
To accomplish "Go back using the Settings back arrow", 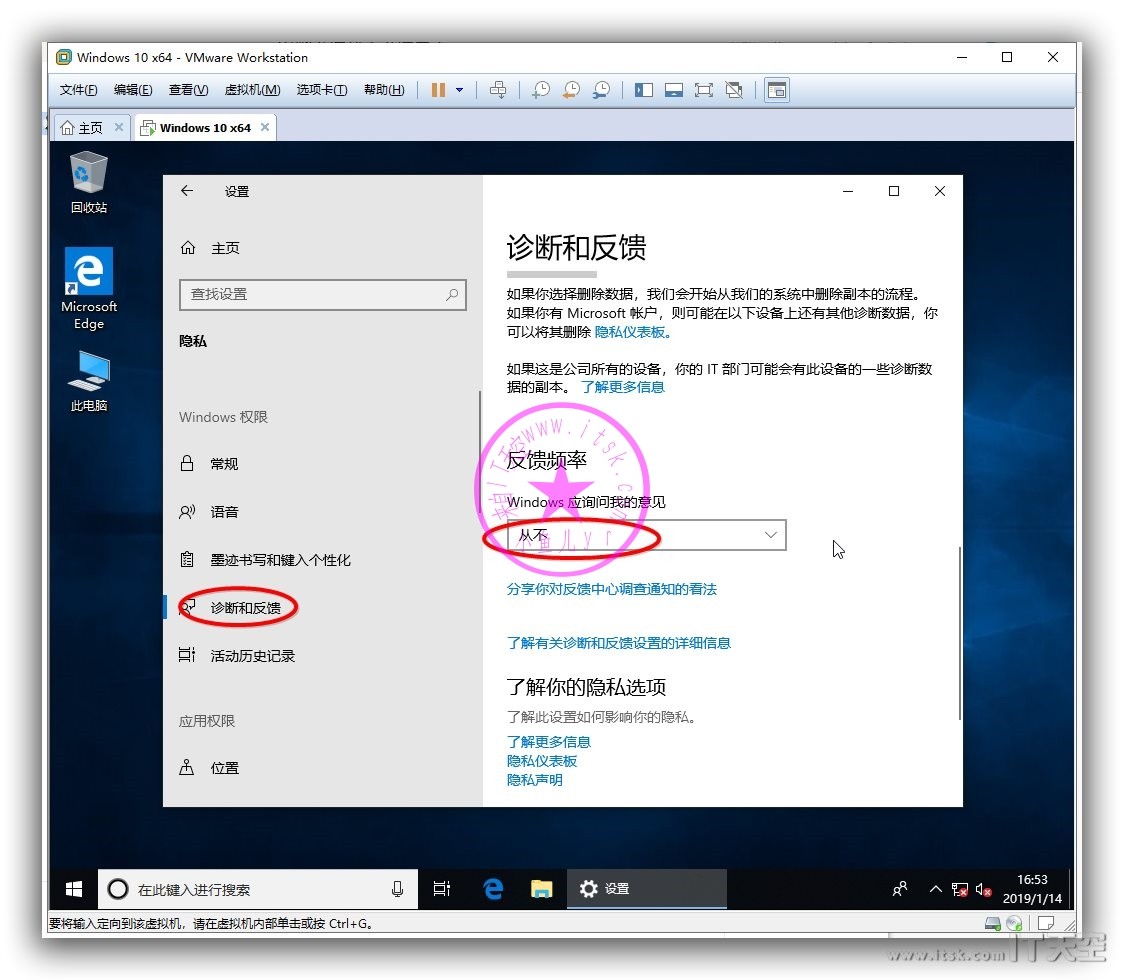I will point(187,191).
